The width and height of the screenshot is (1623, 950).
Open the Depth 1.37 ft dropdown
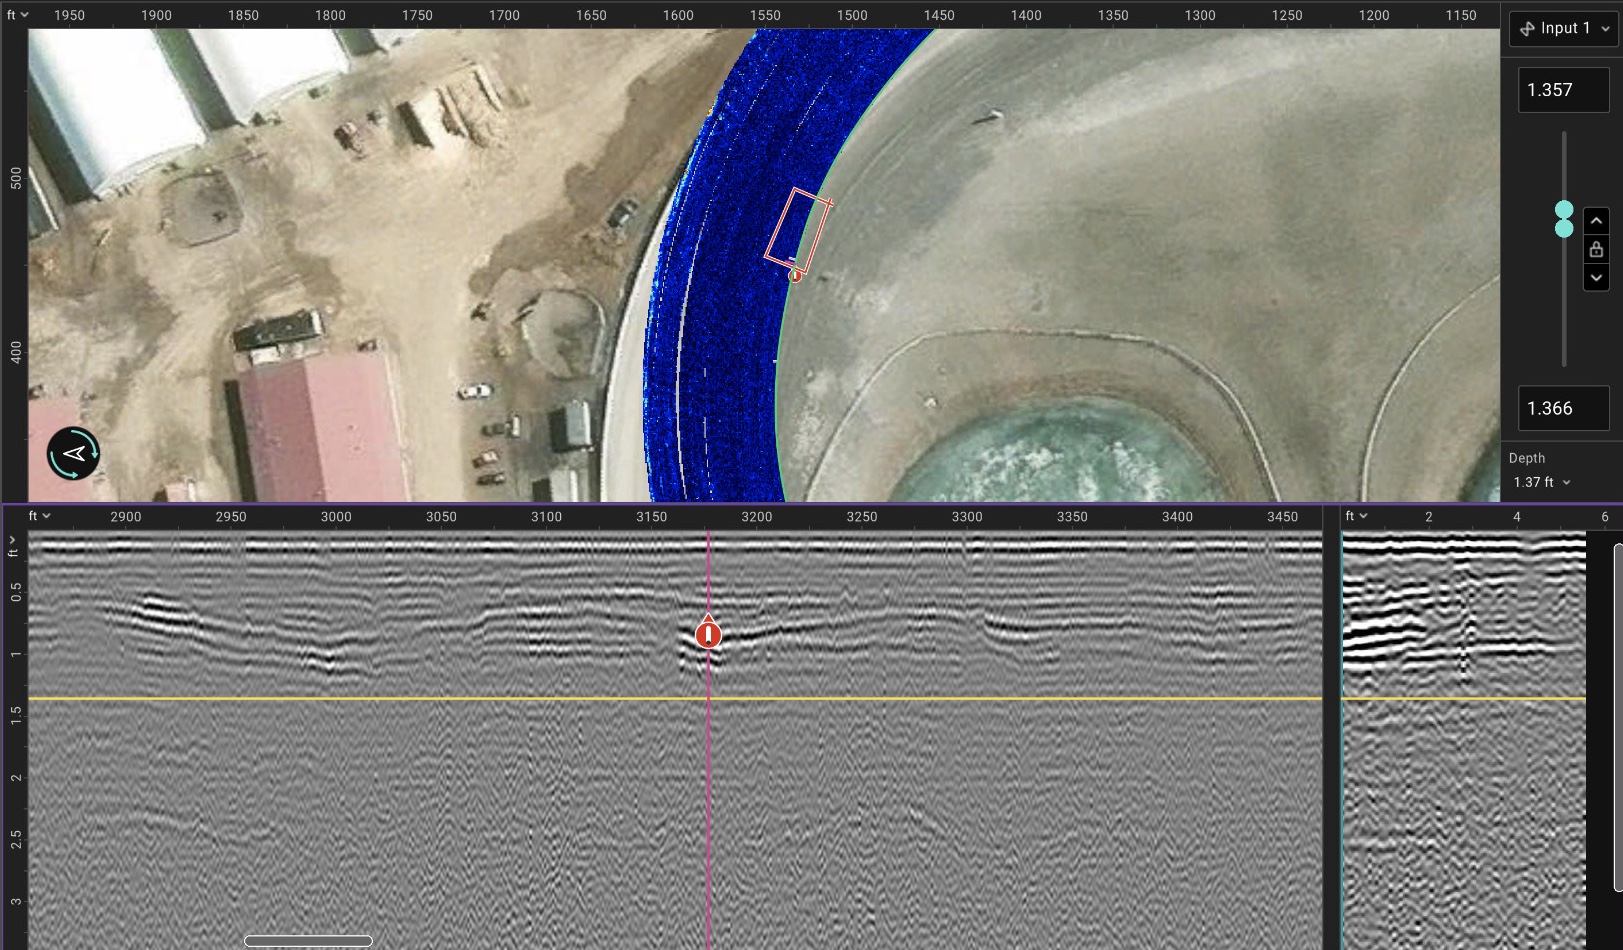click(x=1541, y=483)
